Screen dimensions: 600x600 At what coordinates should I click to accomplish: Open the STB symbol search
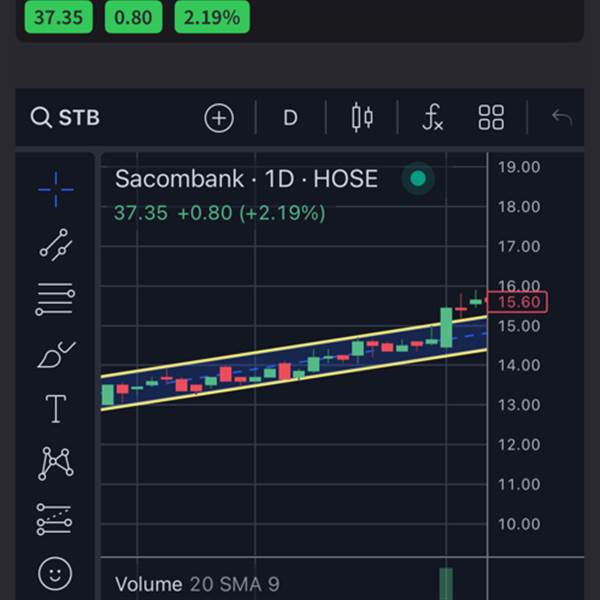coord(65,117)
